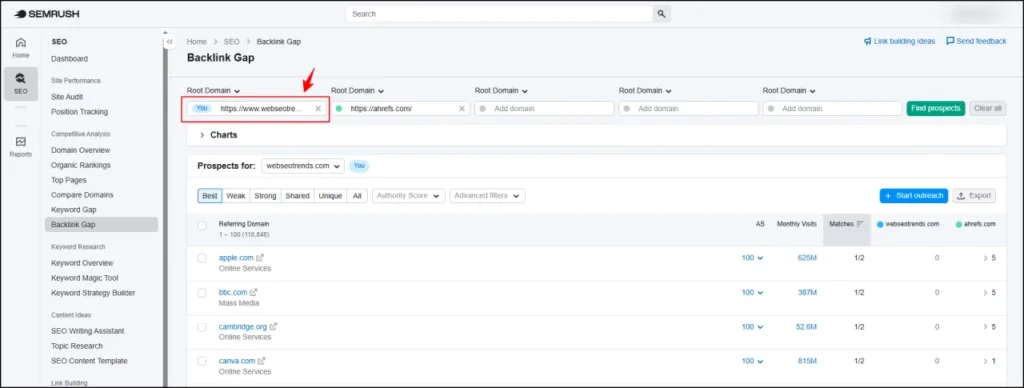
Task: Tick the canva.com row checkbox
Action: click(x=202, y=361)
